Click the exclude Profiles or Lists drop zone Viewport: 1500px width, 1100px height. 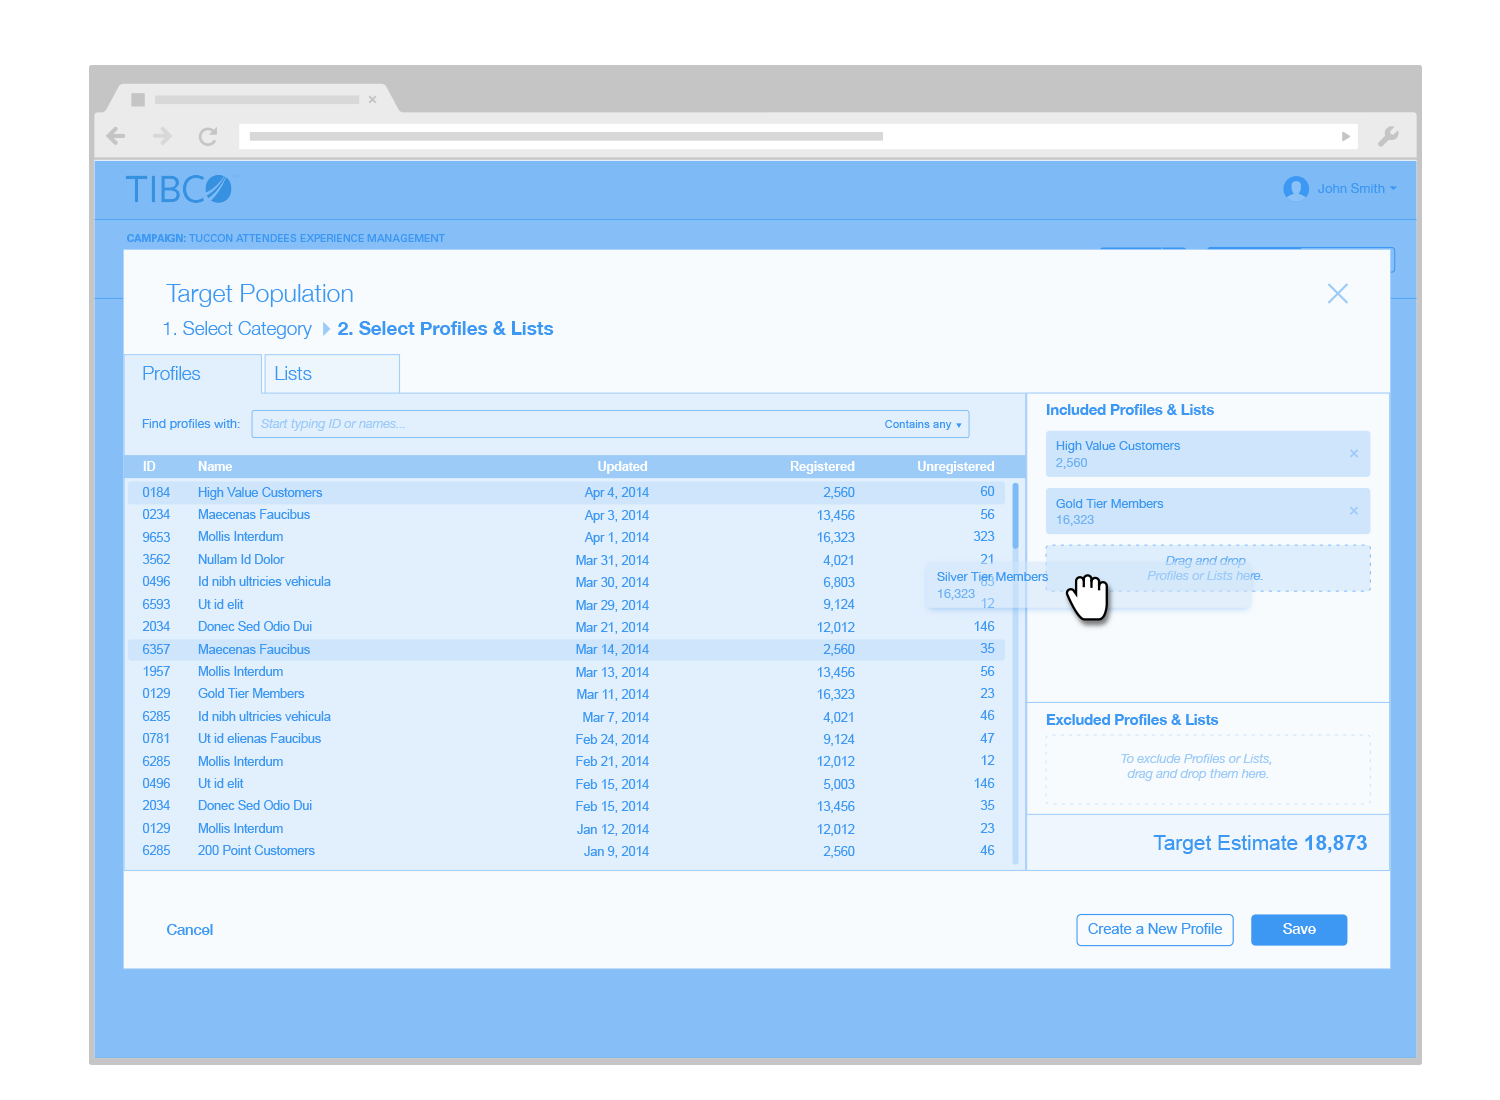click(x=1207, y=769)
